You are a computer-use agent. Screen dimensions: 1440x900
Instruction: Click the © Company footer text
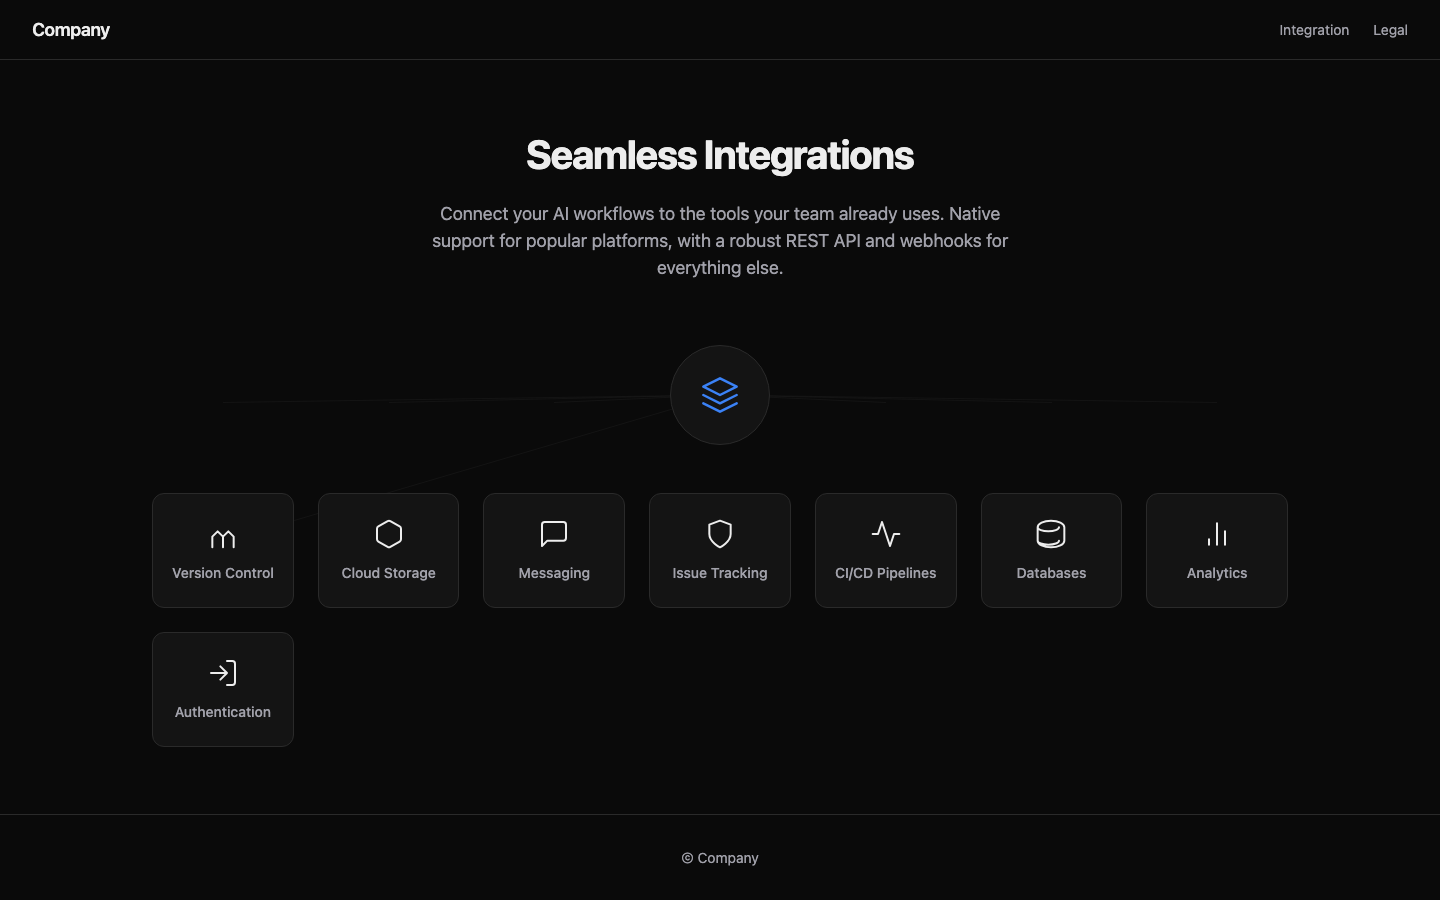[x=720, y=858]
